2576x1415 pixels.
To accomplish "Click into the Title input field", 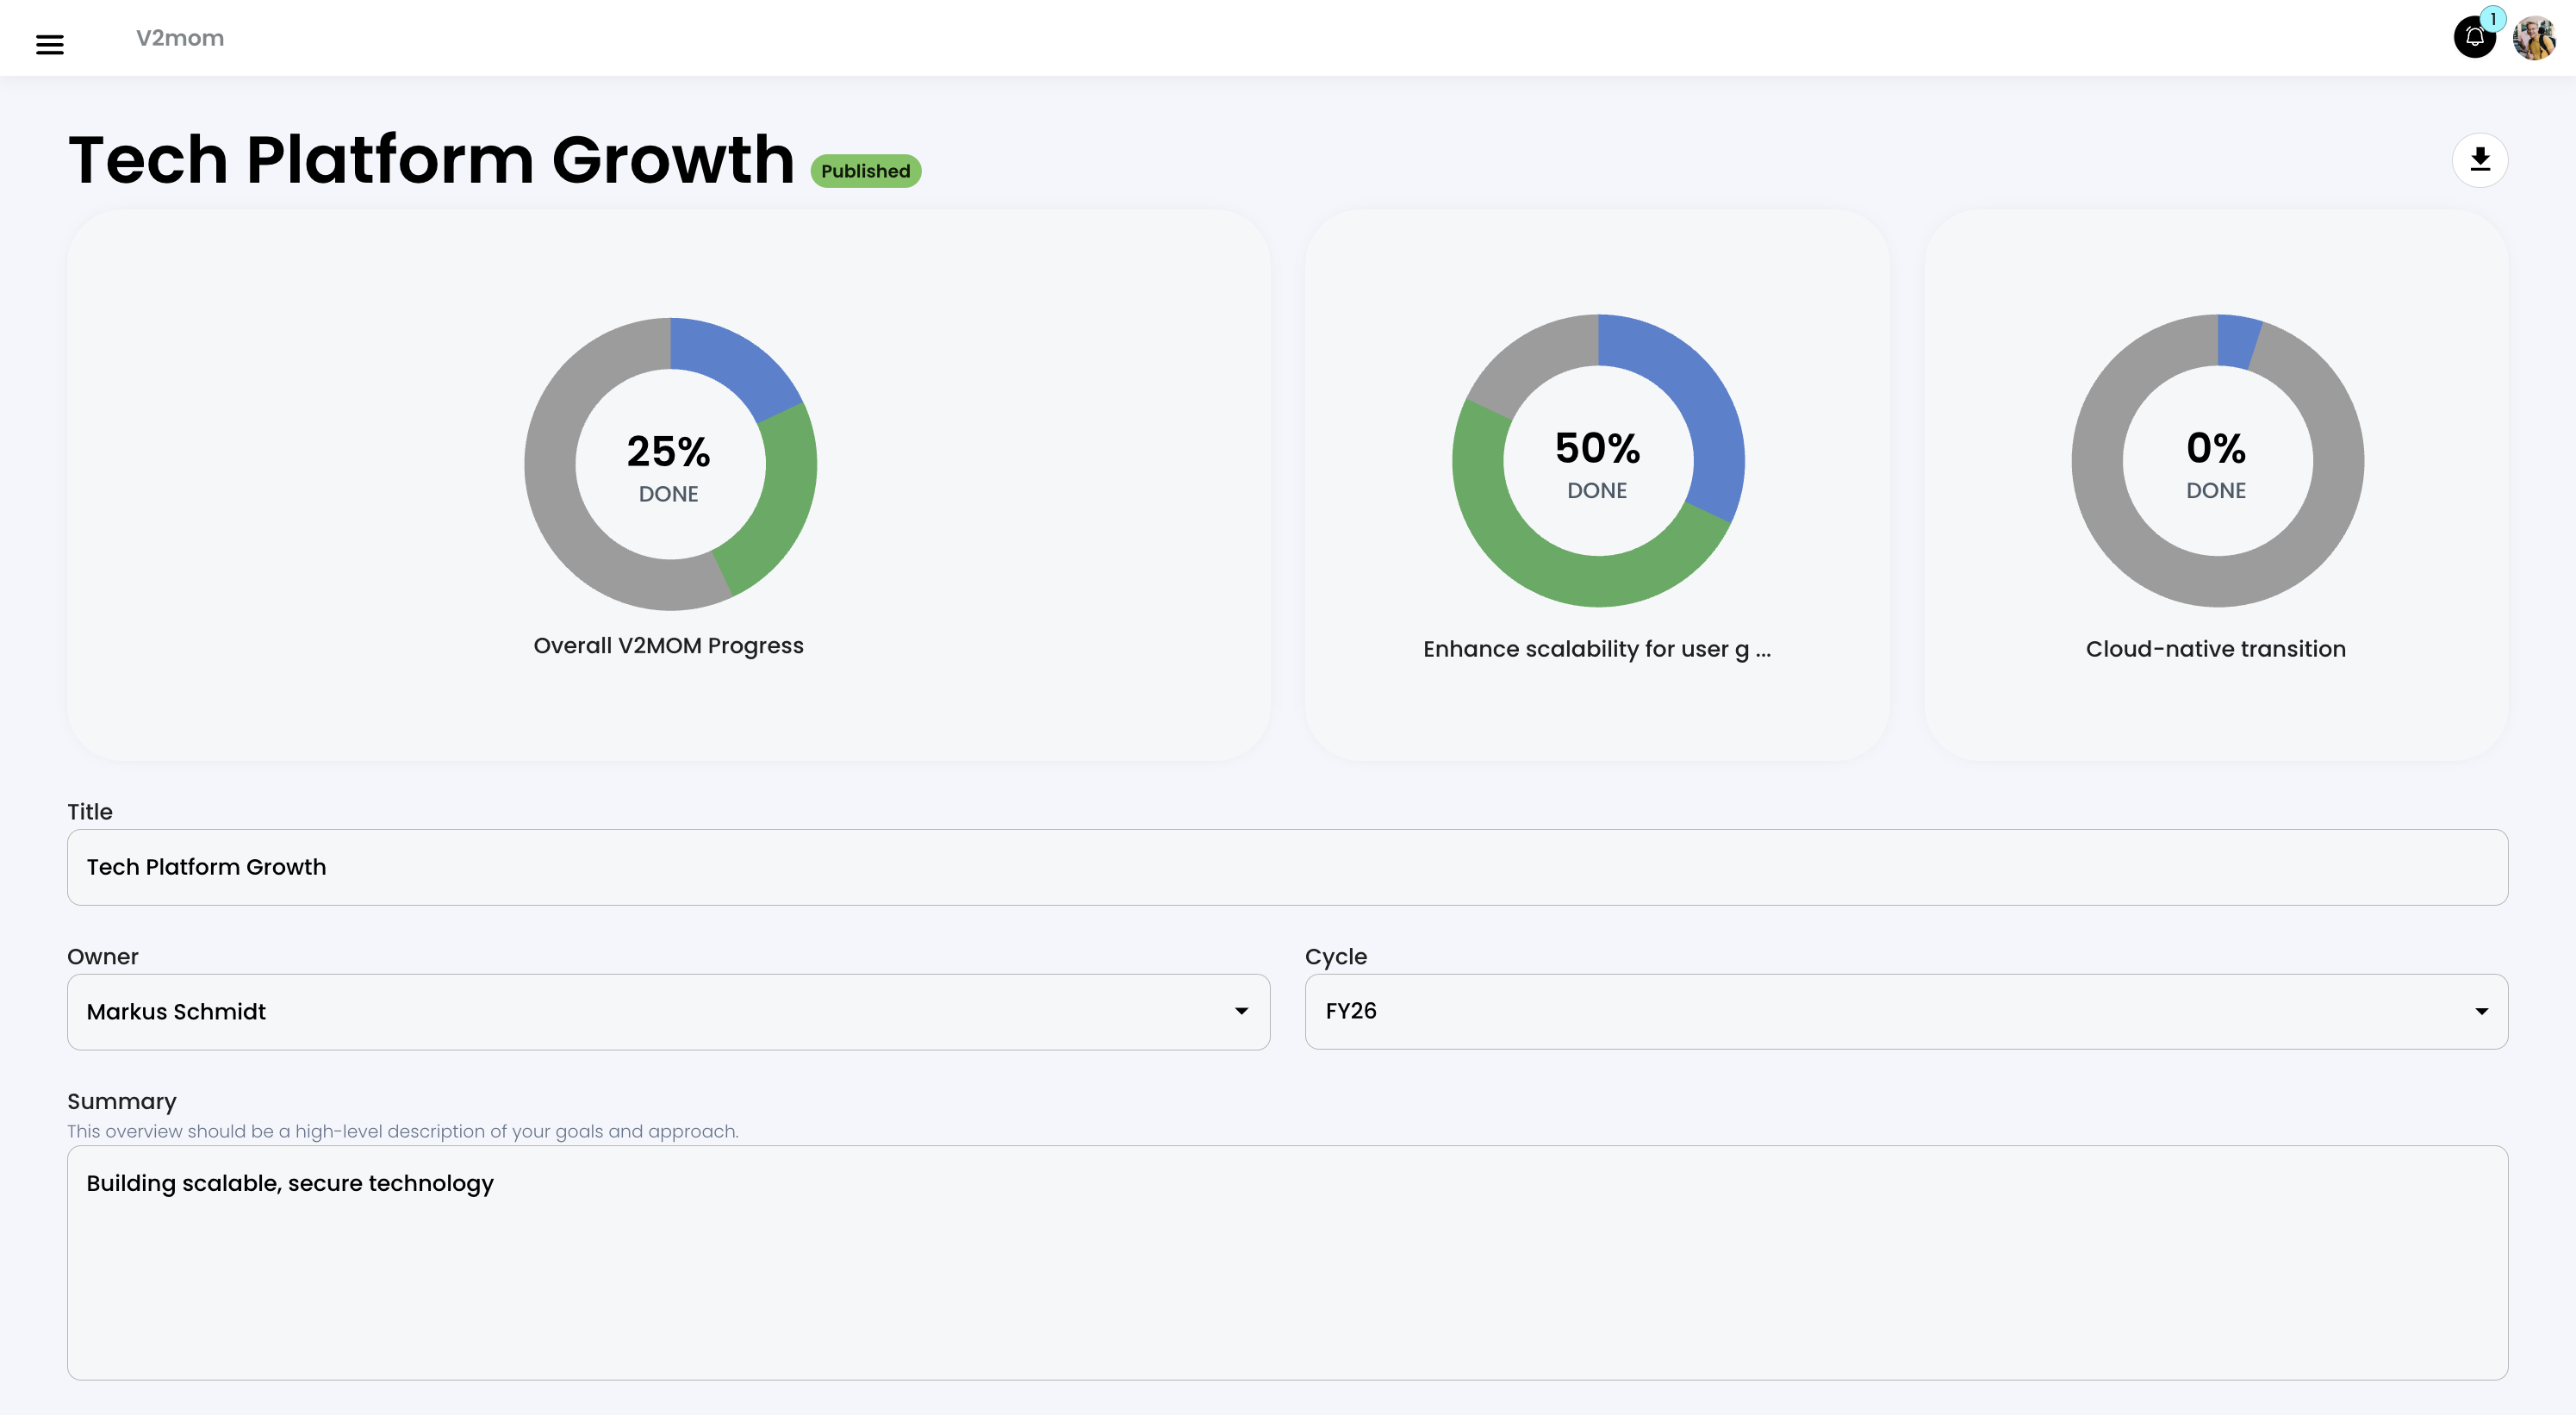I will 1286,867.
